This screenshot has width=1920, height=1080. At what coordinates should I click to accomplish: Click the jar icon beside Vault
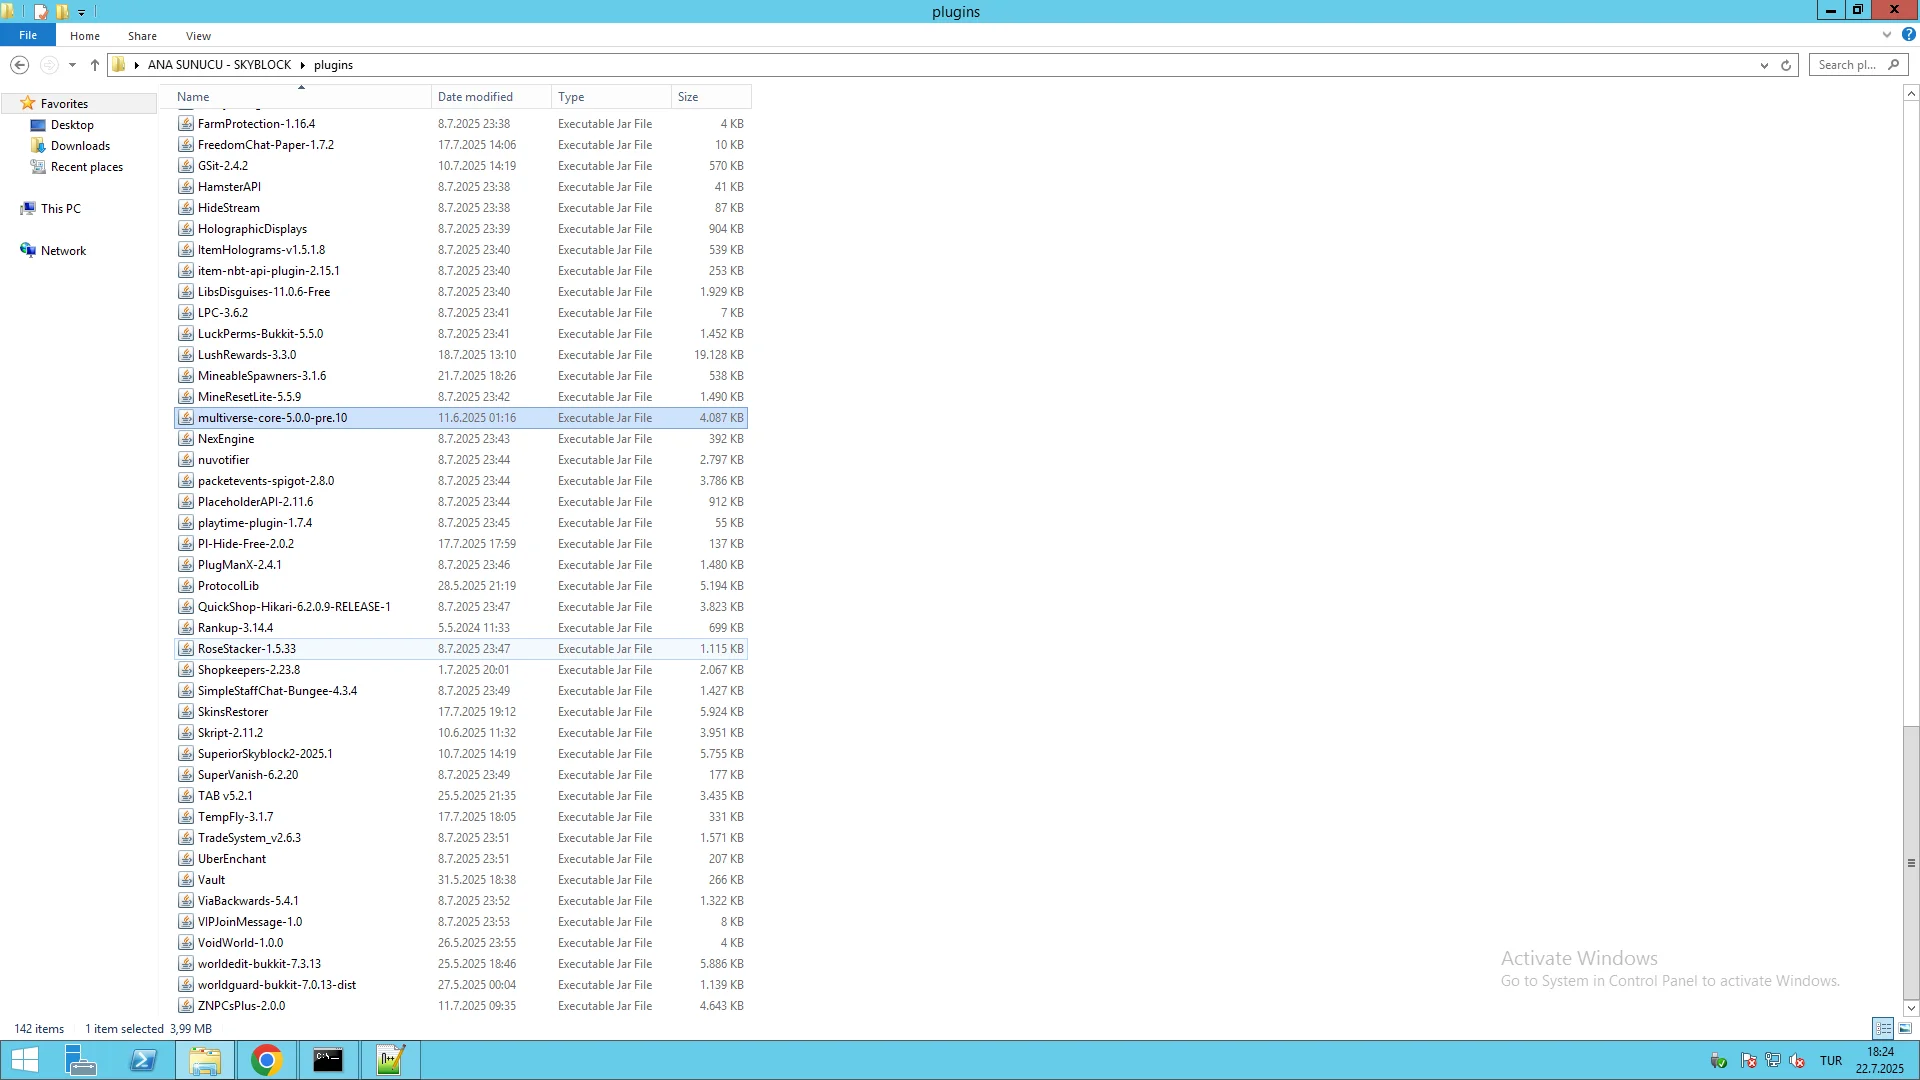186,880
